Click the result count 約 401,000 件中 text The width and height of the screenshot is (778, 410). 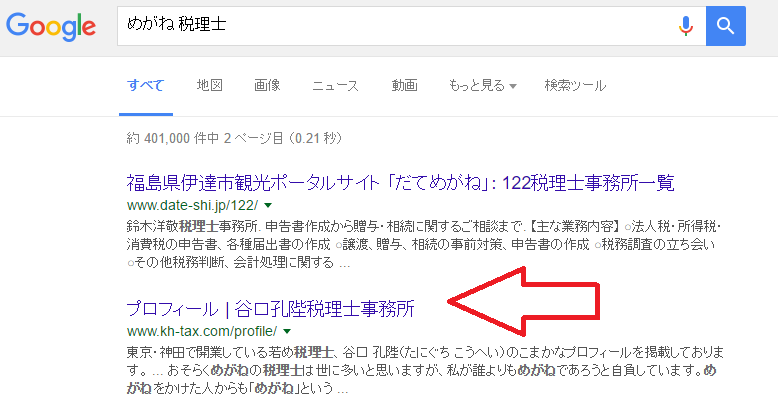pyautogui.click(x=173, y=138)
